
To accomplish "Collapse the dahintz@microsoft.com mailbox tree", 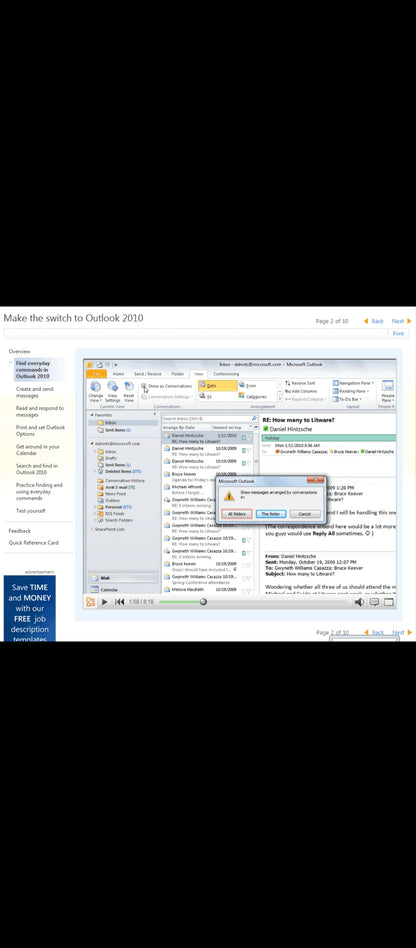I will [92, 444].
